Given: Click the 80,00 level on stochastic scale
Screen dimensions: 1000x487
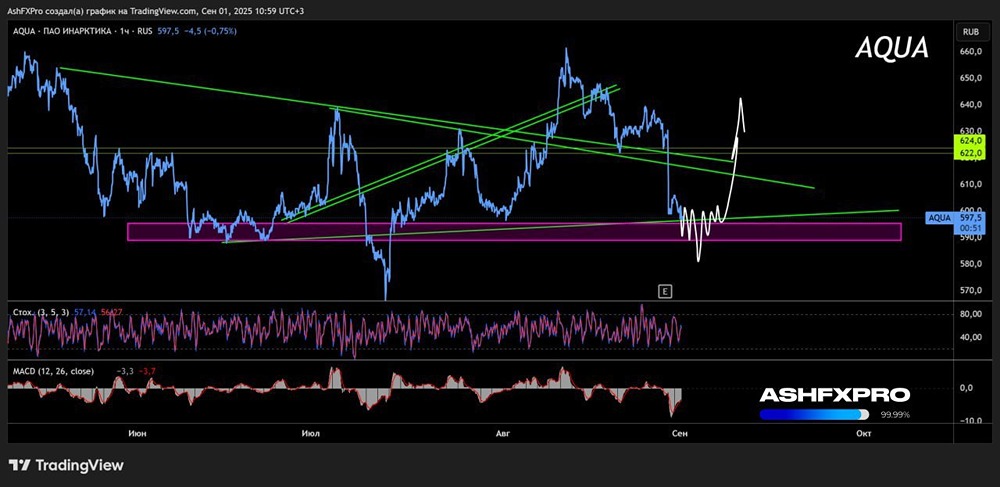Looking at the screenshot, I should pyautogui.click(x=972, y=314).
